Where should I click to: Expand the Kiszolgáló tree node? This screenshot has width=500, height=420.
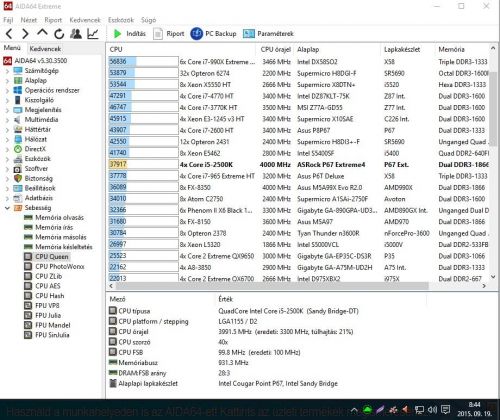point(7,100)
